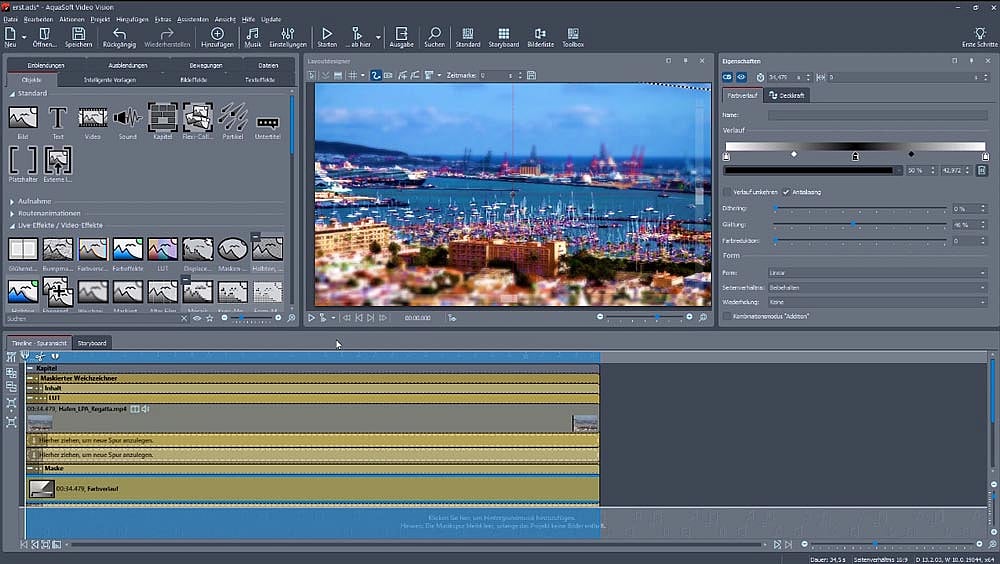
Task: Open the Form dropdown set to Linear
Action: click(x=877, y=272)
